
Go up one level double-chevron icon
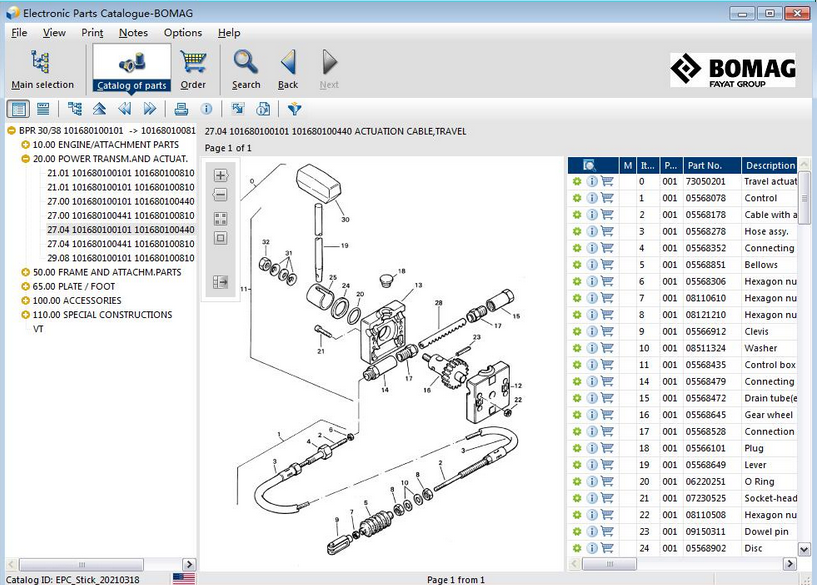point(100,109)
